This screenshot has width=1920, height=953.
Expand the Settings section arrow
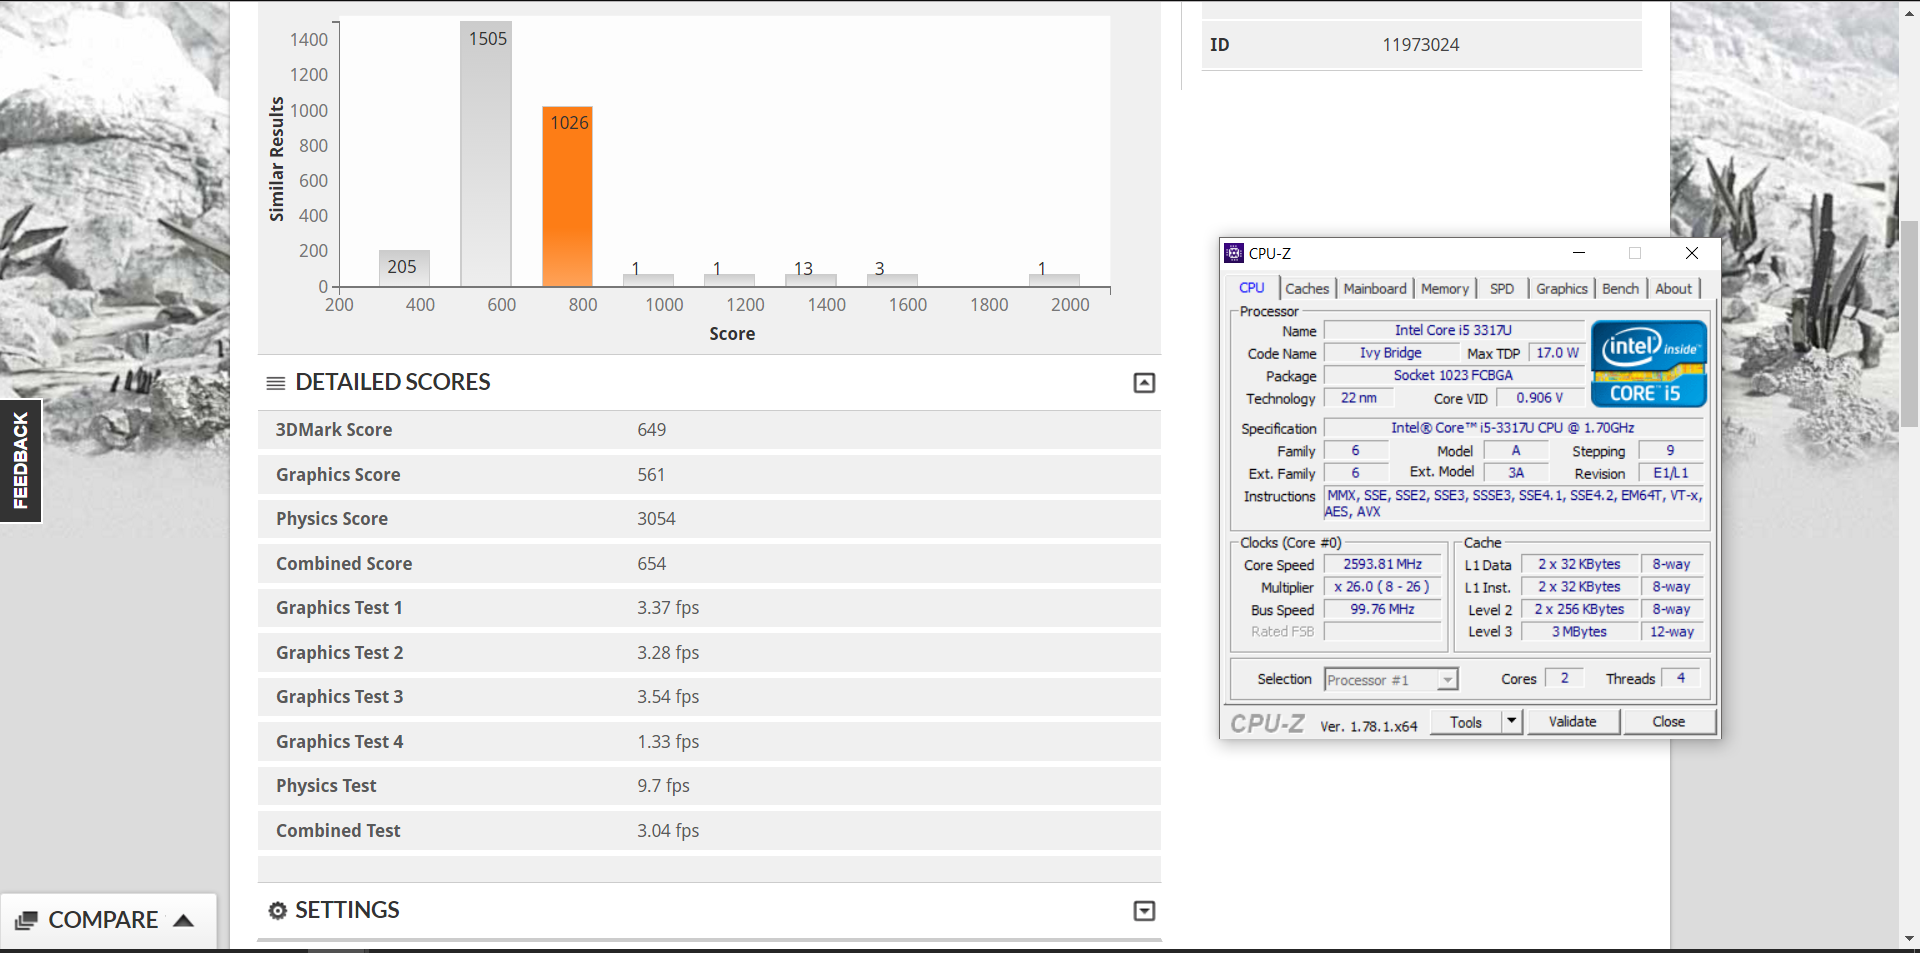point(1144,911)
